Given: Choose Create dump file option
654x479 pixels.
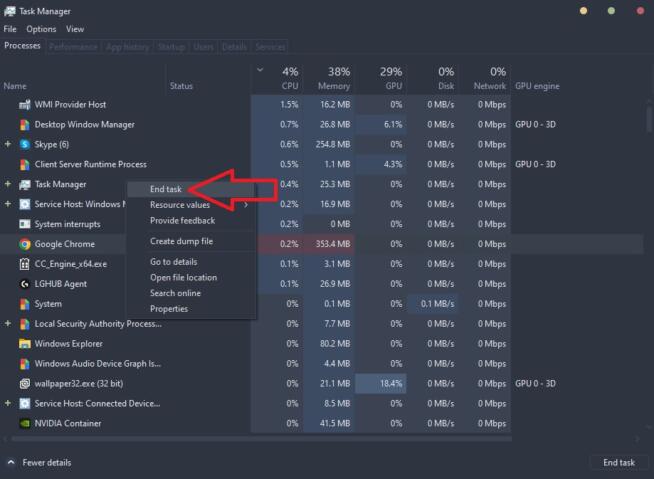Looking at the screenshot, I should click(181, 241).
